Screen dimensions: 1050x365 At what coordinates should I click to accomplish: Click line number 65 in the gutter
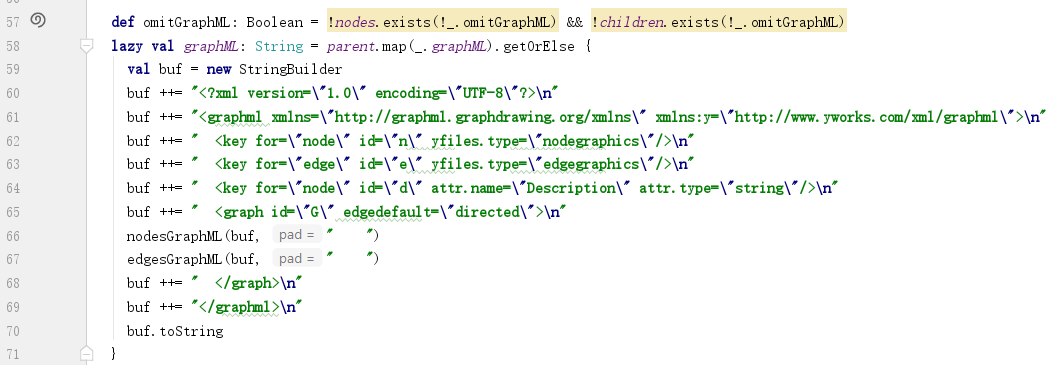(x=13, y=212)
